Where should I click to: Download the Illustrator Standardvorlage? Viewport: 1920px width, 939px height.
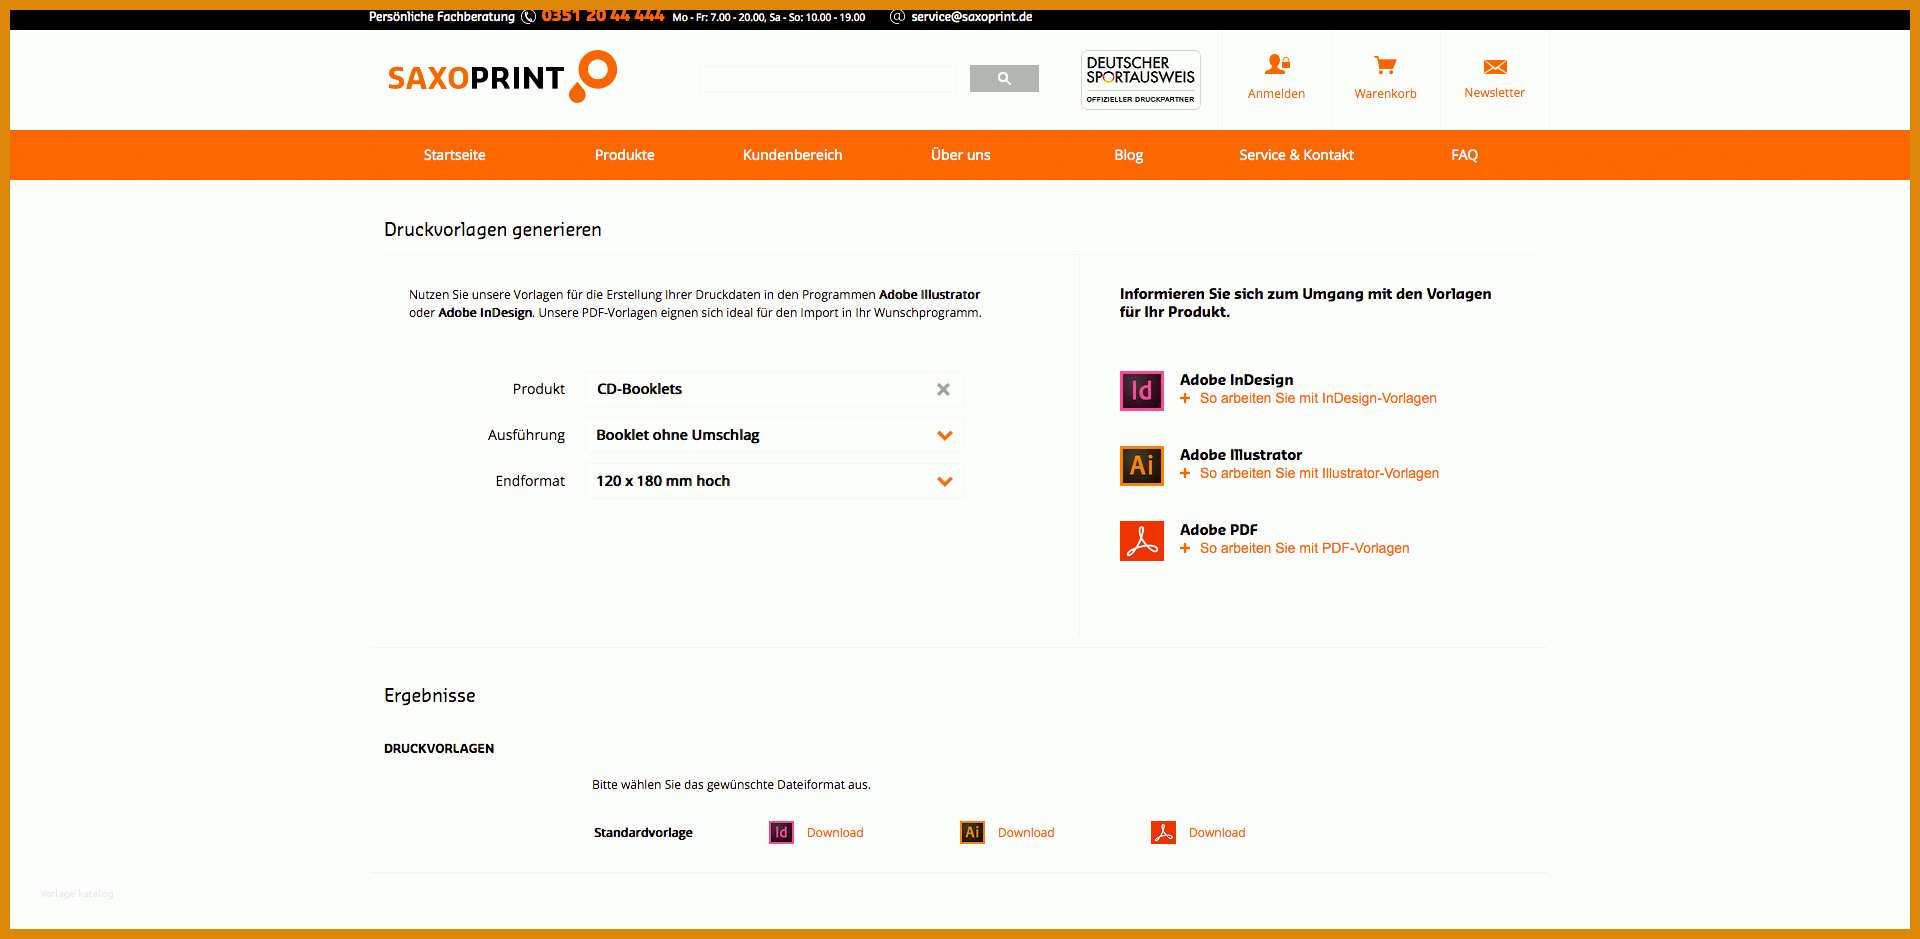[x=1026, y=833]
